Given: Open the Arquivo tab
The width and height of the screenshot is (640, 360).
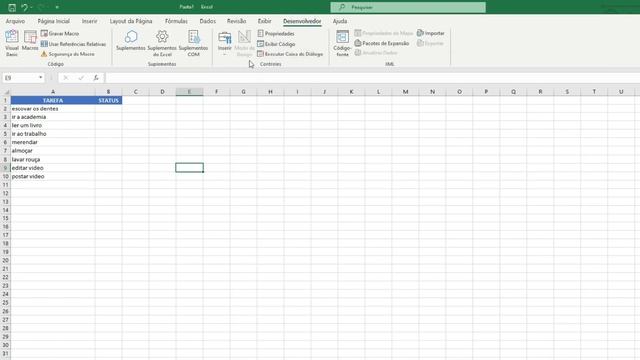Looking at the screenshot, I should (x=16, y=21).
